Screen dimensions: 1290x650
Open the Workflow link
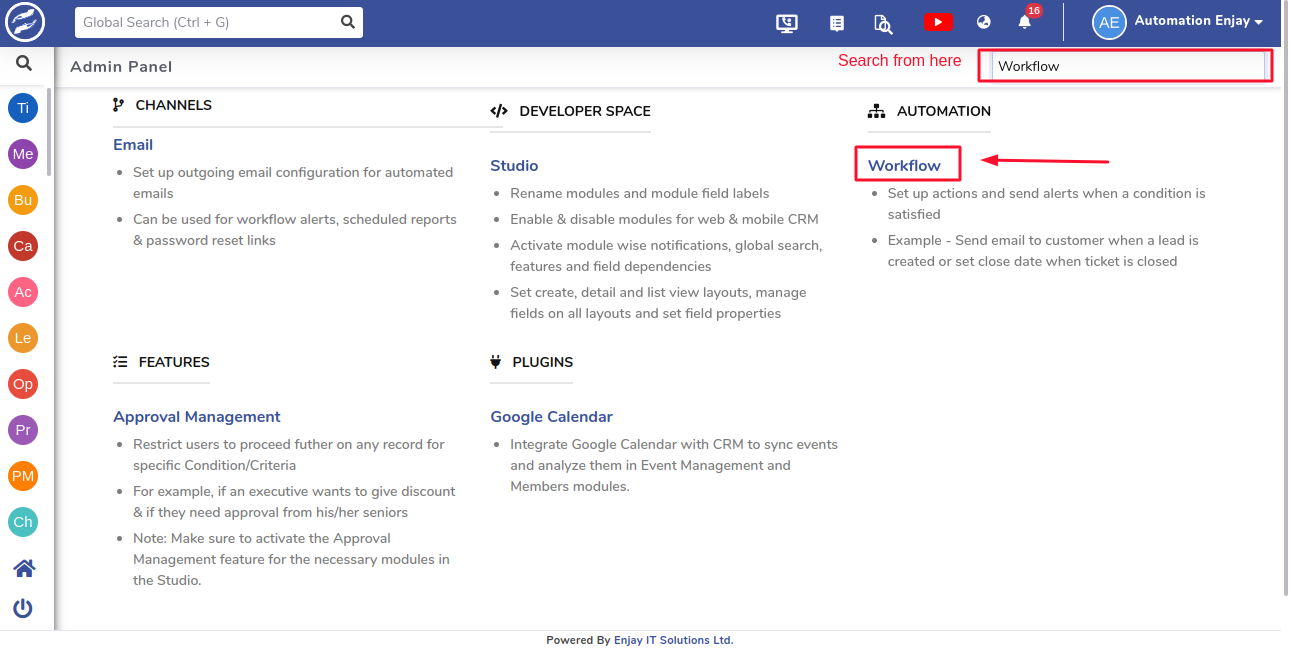904,166
